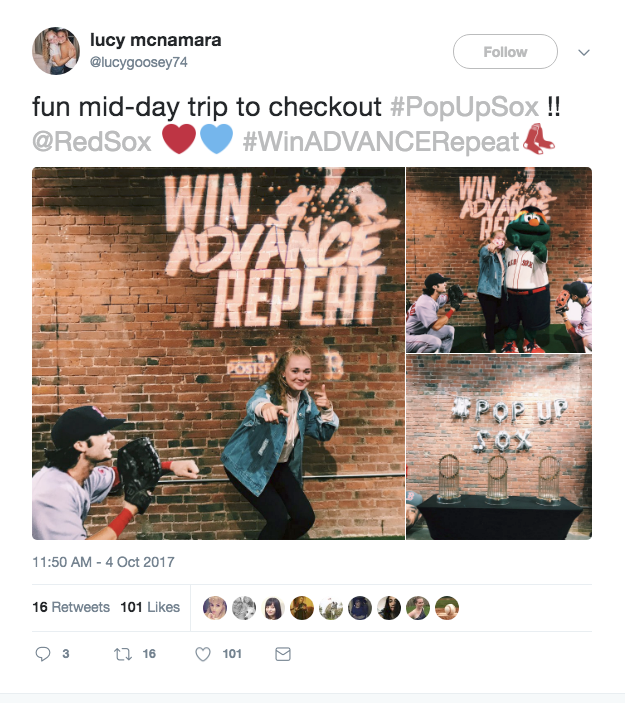Open the large Win Advance Repeat photo
Viewport: 625px width, 703px height.
point(218,353)
